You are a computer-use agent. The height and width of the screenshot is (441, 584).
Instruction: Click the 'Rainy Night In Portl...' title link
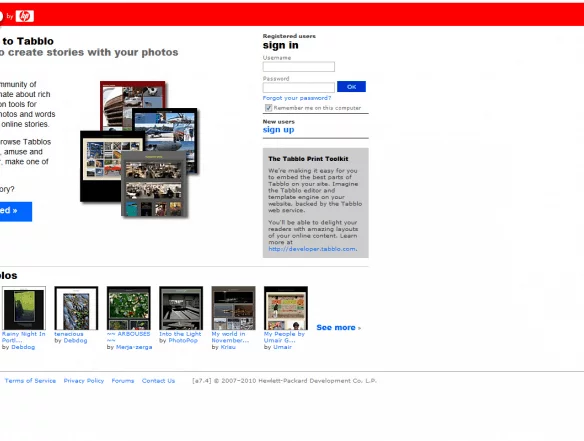click(x=23, y=337)
